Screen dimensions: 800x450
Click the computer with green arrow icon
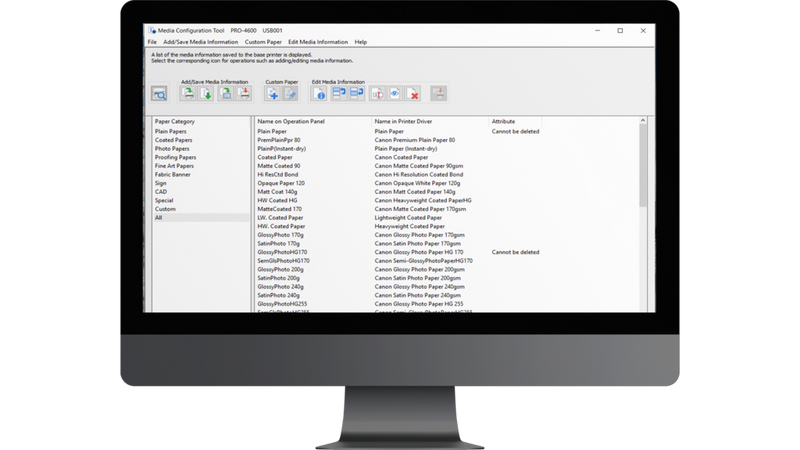coord(226,93)
